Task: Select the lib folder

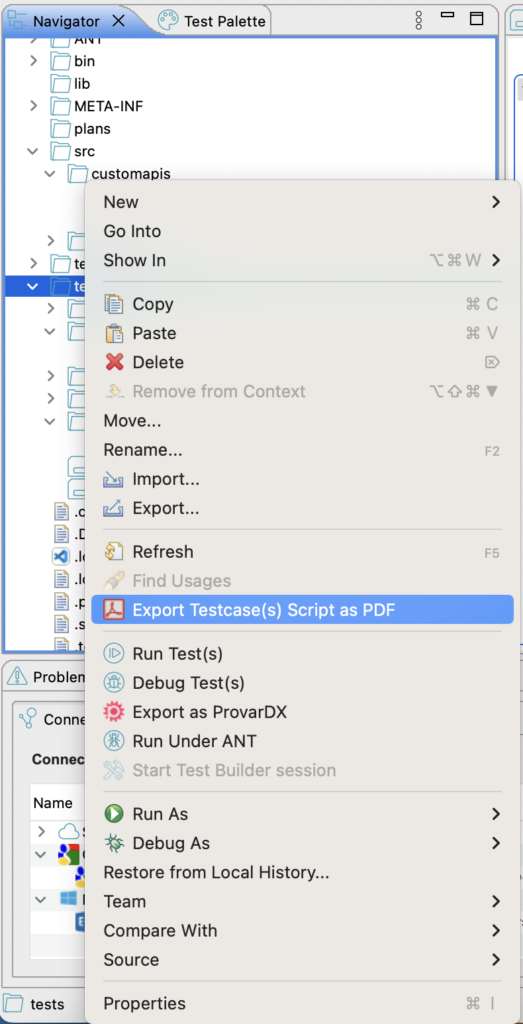Action: click(82, 84)
